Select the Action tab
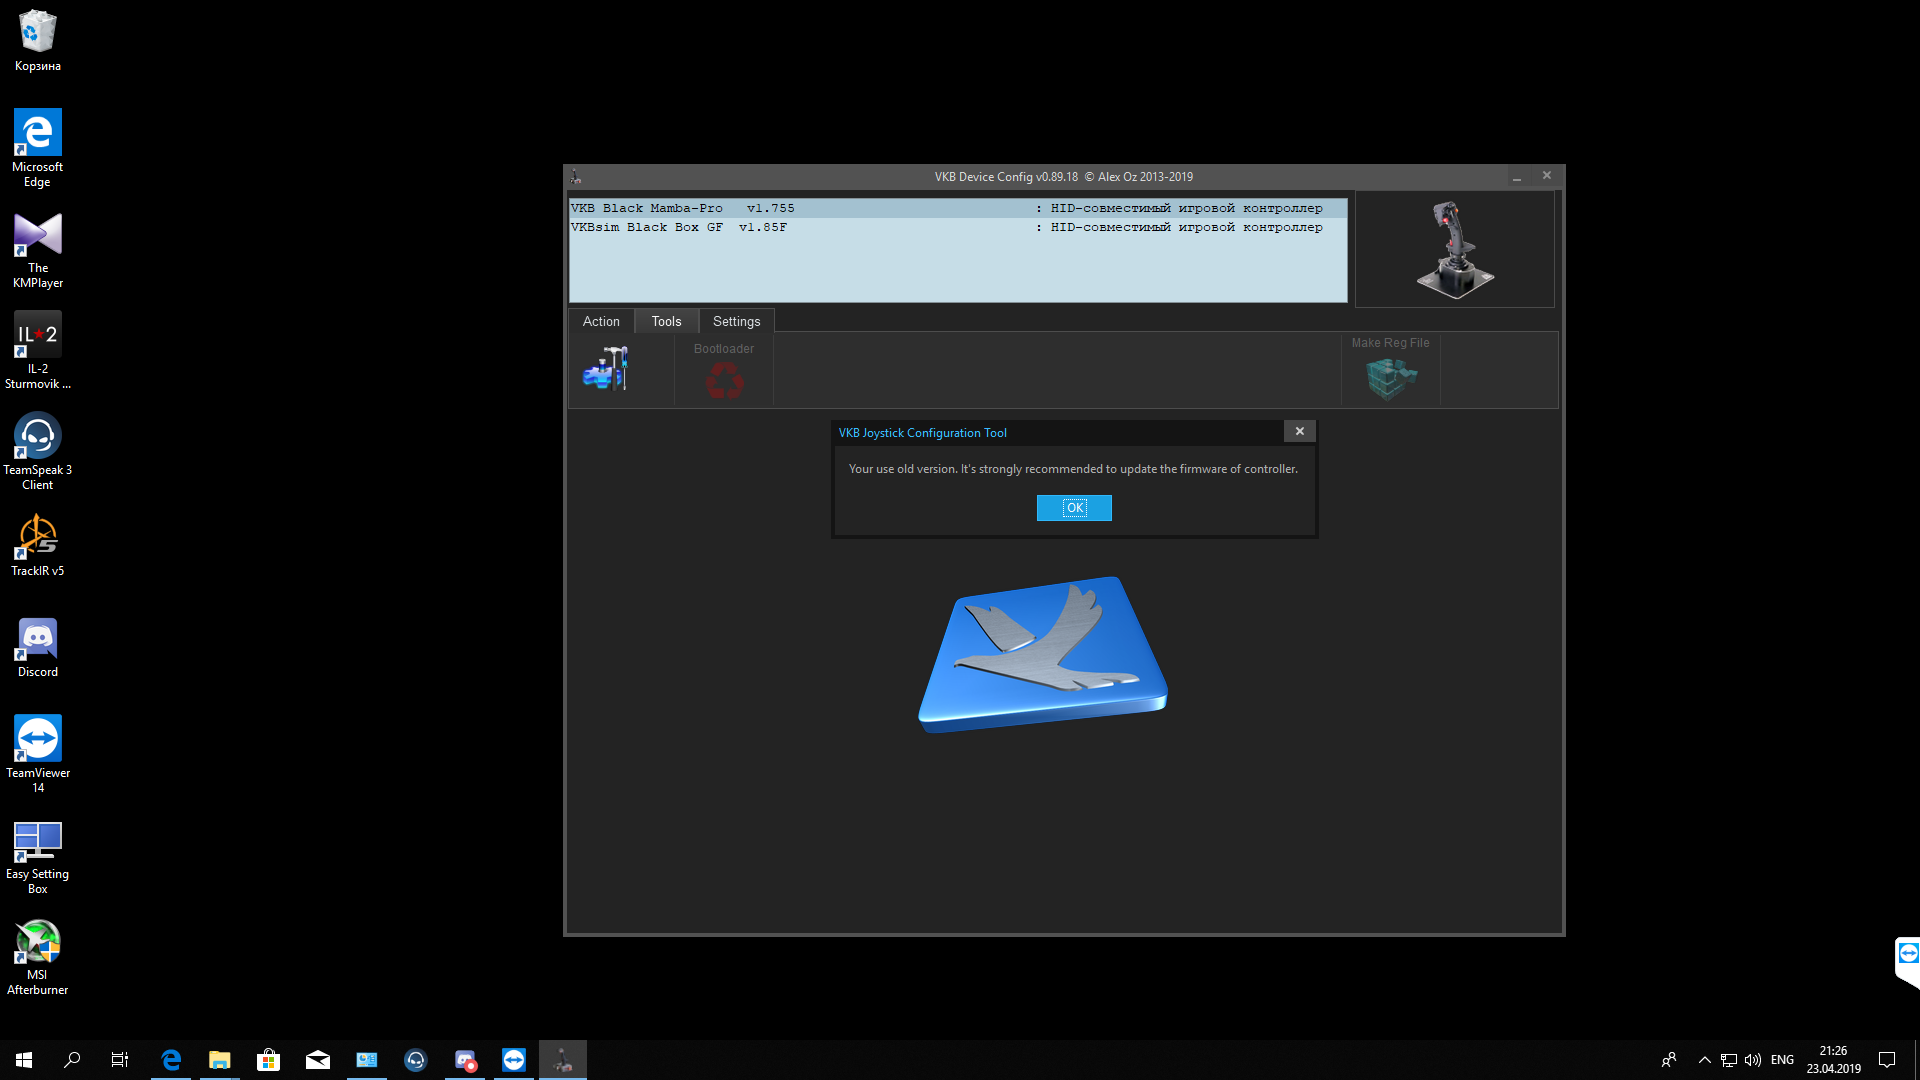The height and width of the screenshot is (1080, 1920). click(x=601, y=321)
